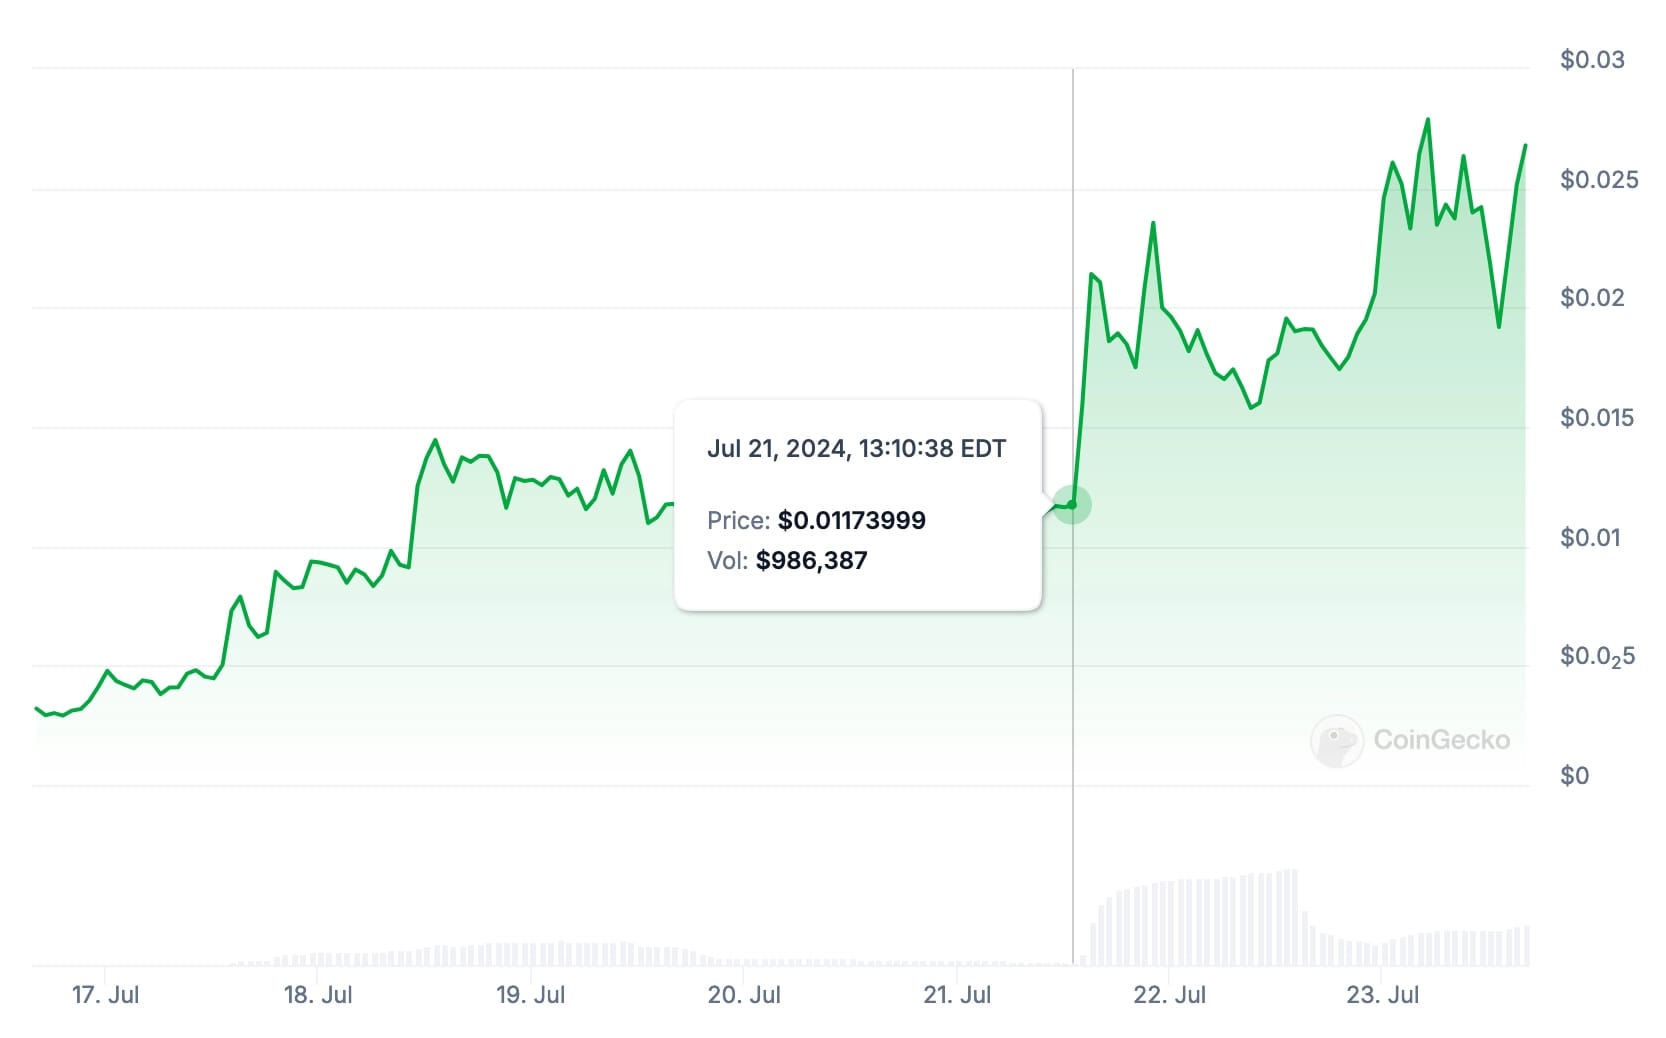
Task: Click the CoinGecko watermark text
Action: coord(1441,740)
